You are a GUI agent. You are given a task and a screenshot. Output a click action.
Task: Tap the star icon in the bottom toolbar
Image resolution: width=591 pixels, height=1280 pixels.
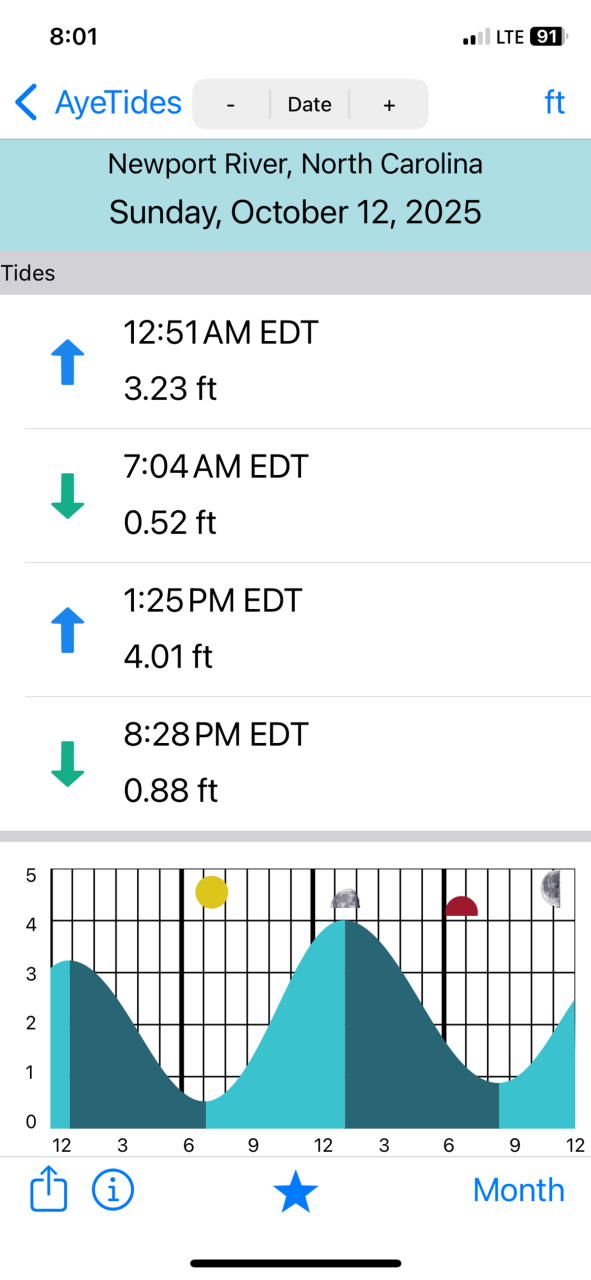click(x=295, y=1190)
